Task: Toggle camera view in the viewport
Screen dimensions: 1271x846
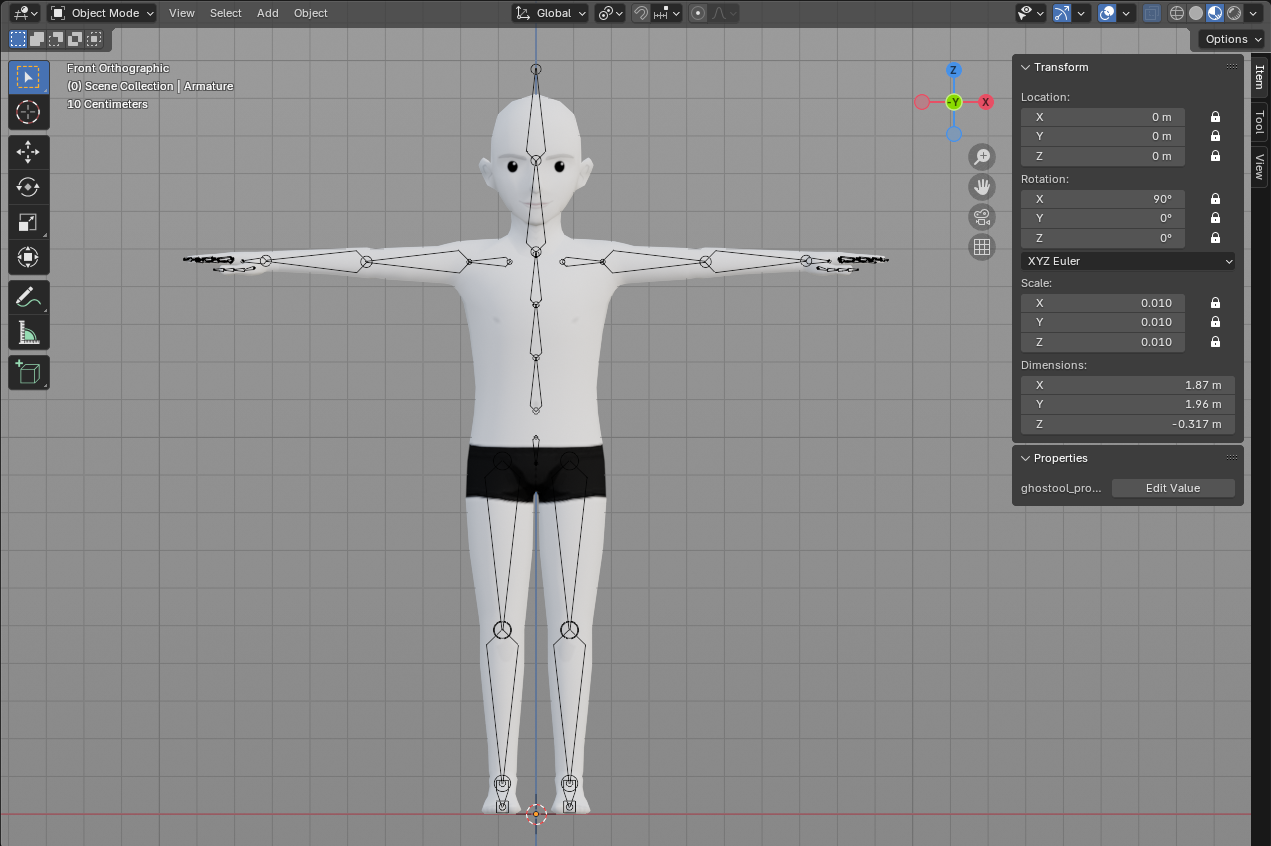Action: (982, 217)
